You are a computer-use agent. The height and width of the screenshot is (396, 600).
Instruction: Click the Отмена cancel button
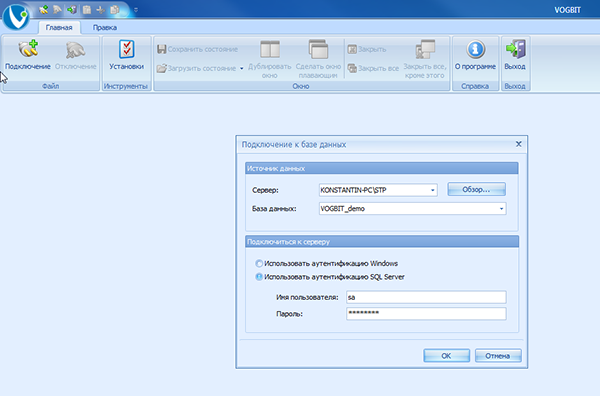[x=498, y=355]
